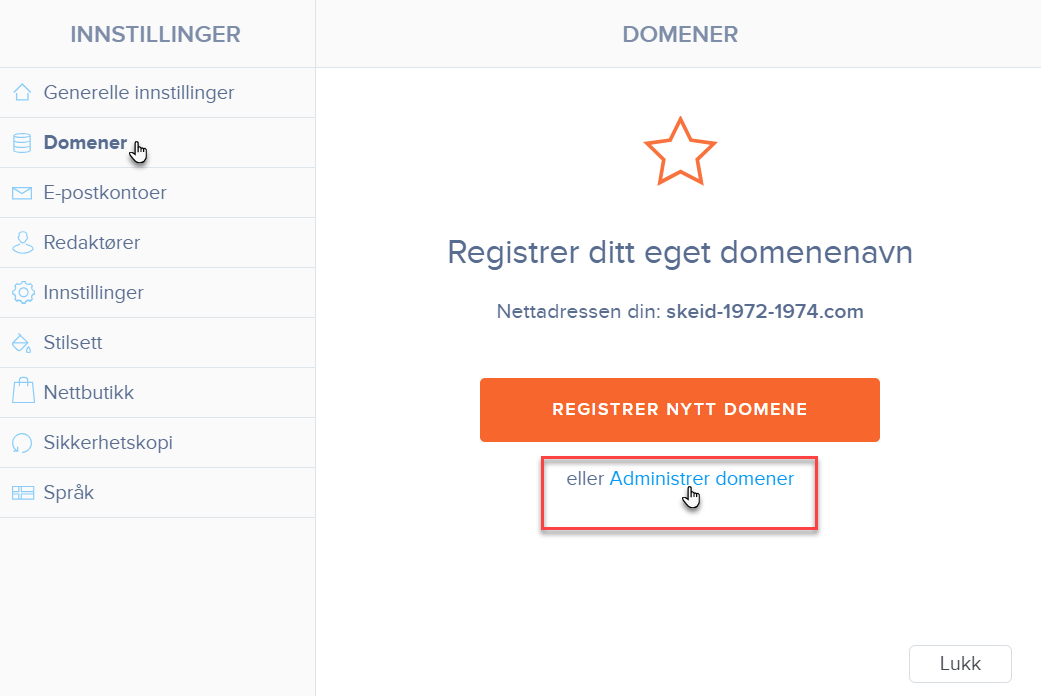
Task: Click the database icon beside Domener
Action: pos(23,143)
